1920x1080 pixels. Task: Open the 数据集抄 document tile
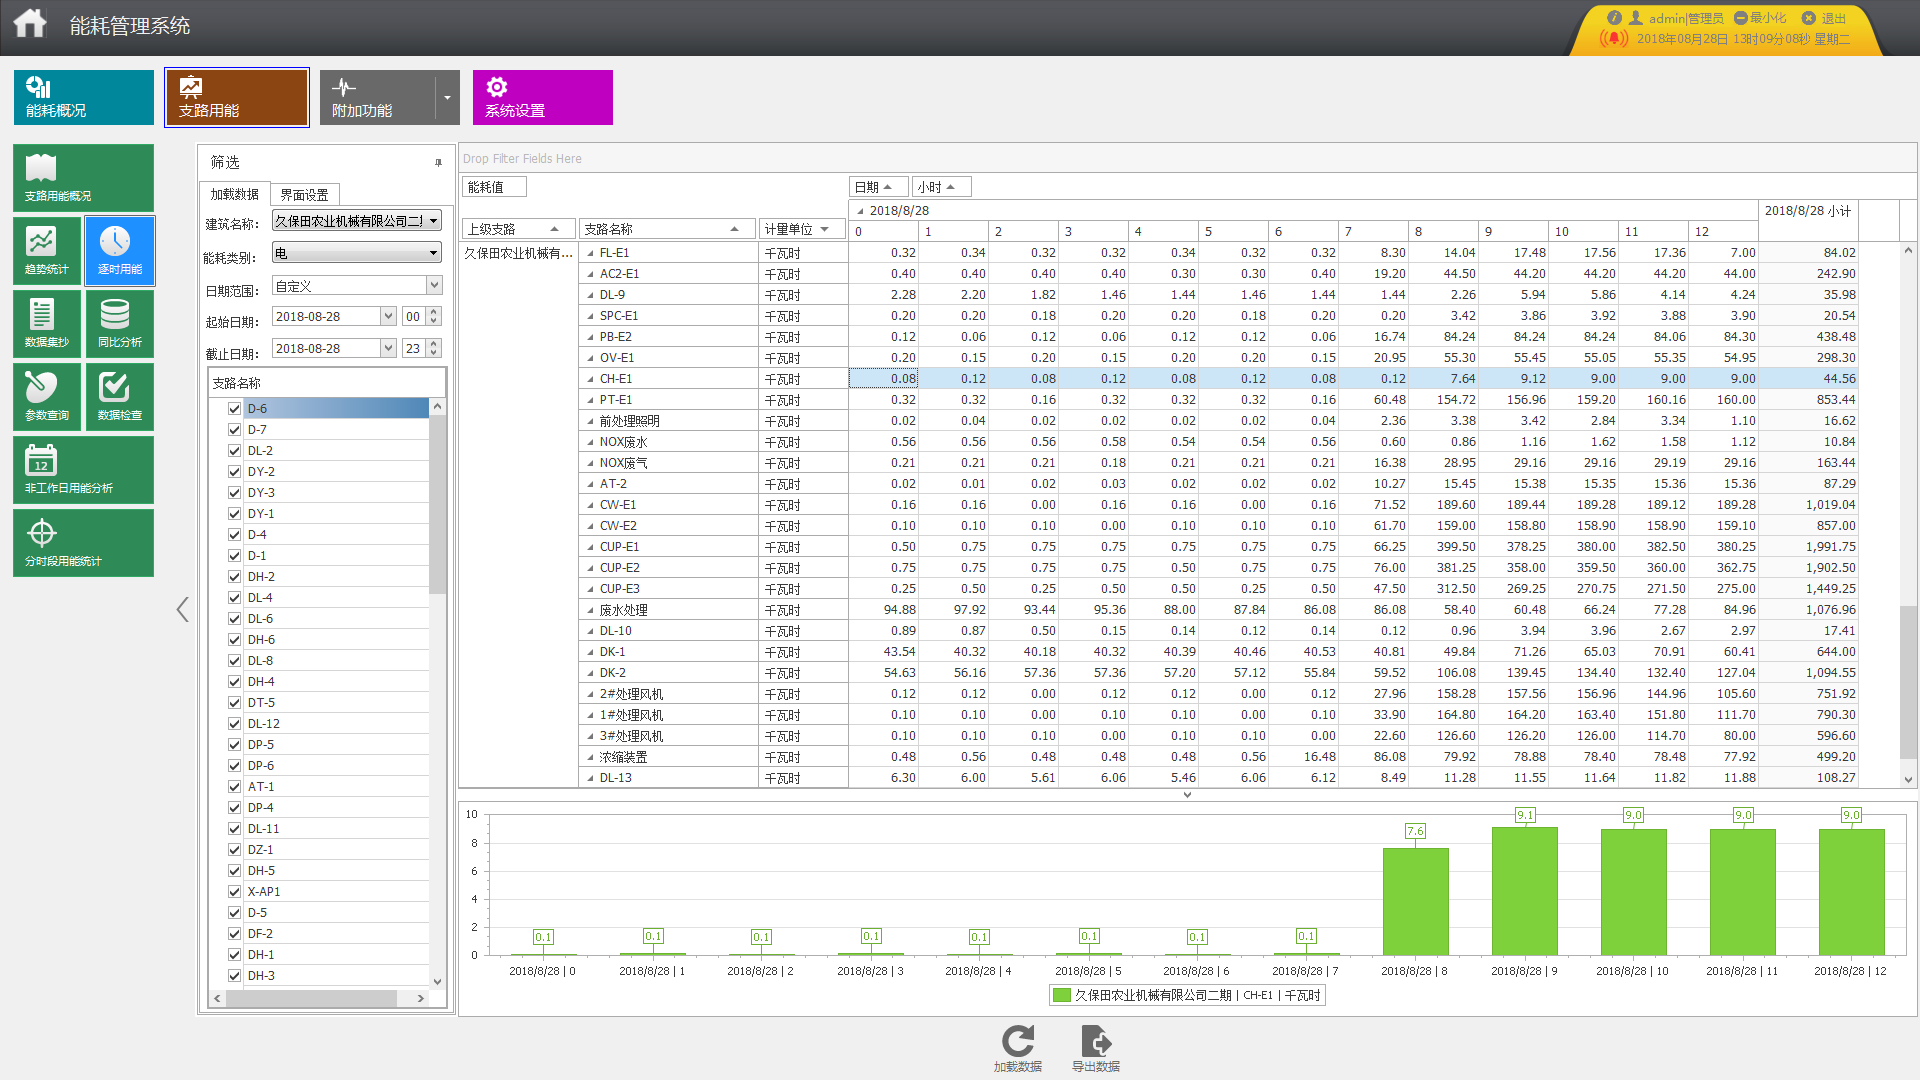point(47,324)
